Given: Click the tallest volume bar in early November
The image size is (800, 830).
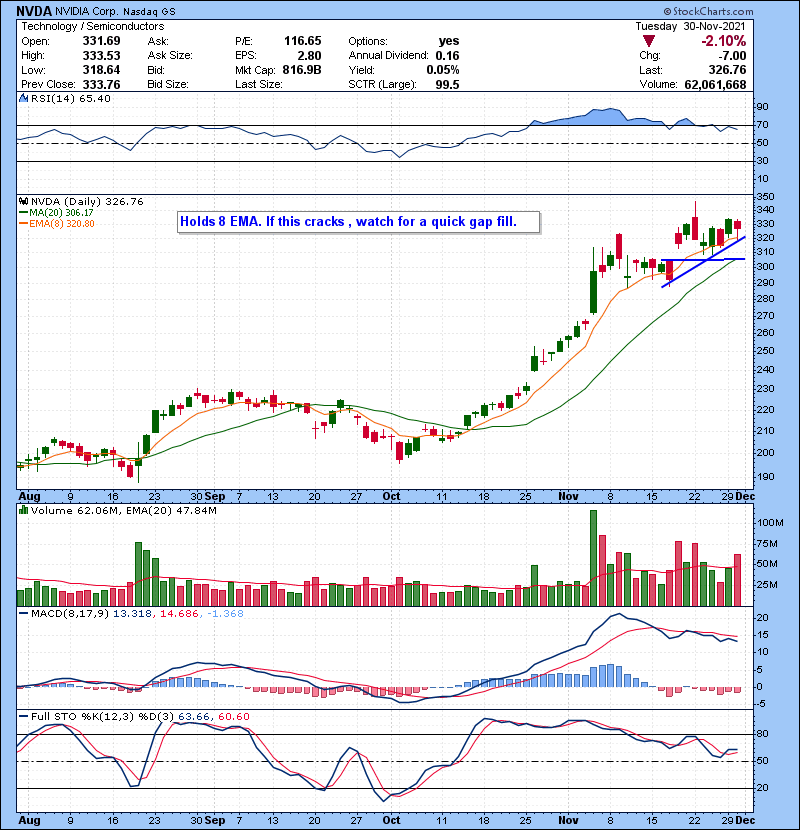Looking at the screenshot, I should coord(594,558).
